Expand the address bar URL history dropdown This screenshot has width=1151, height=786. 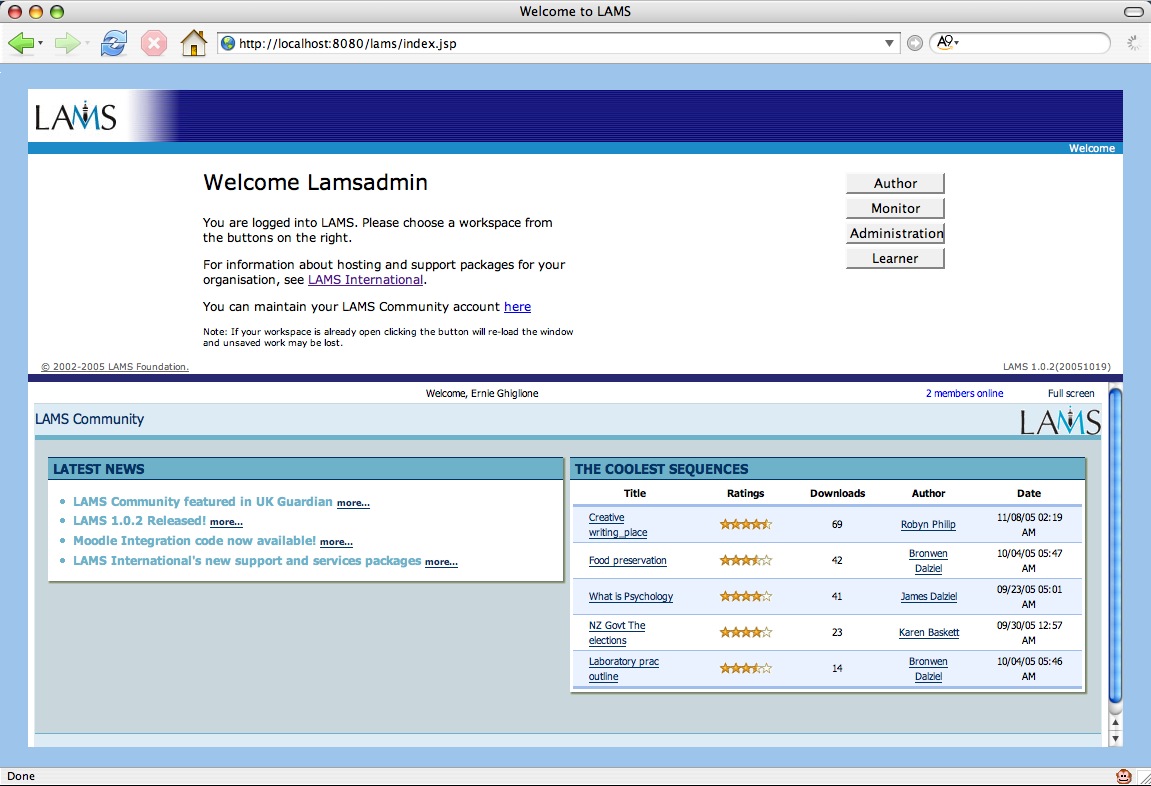[890, 43]
